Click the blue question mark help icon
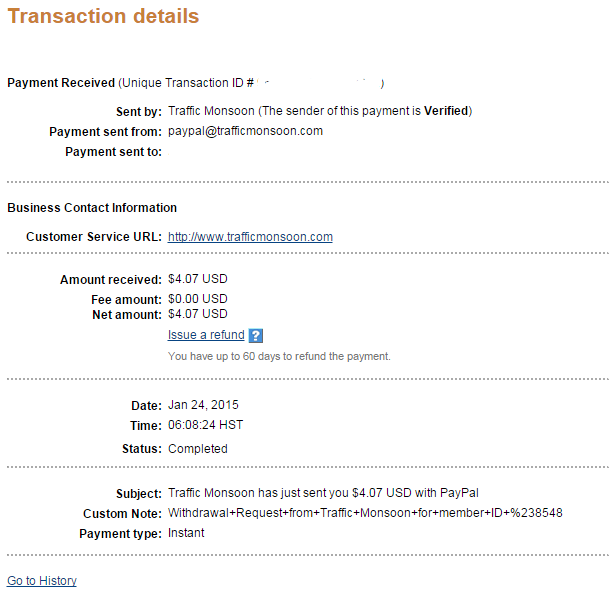 point(256,336)
